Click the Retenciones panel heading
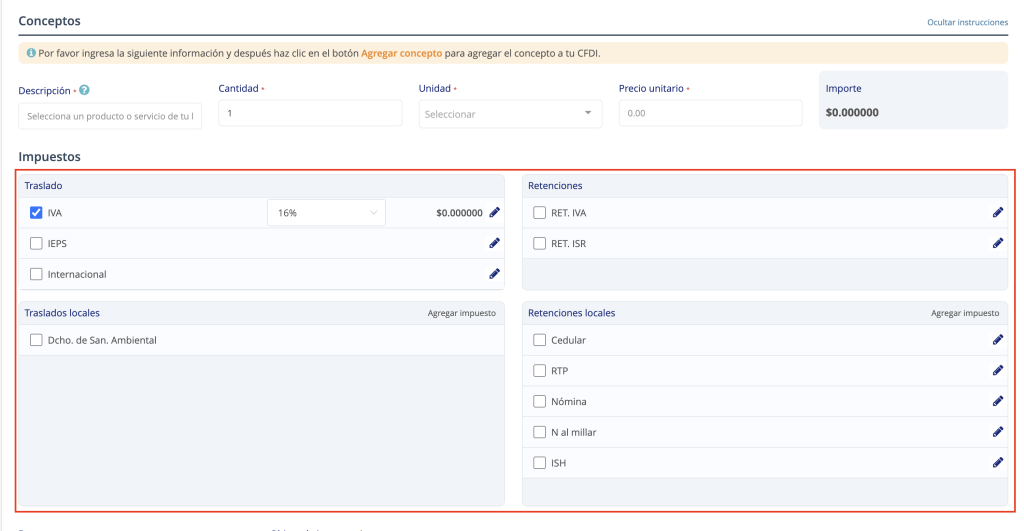Image resolution: width=1024 pixels, height=531 pixels. click(x=555, y=185)
